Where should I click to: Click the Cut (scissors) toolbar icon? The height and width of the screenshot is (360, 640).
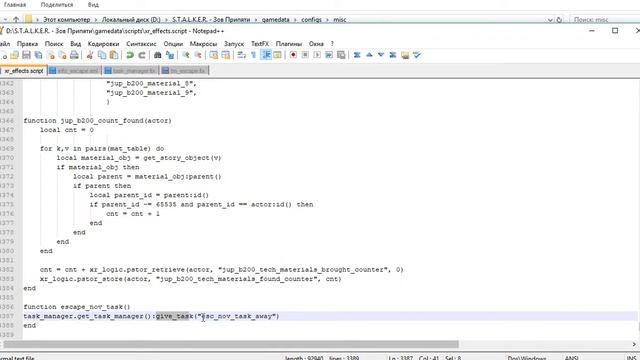[90, 55]
